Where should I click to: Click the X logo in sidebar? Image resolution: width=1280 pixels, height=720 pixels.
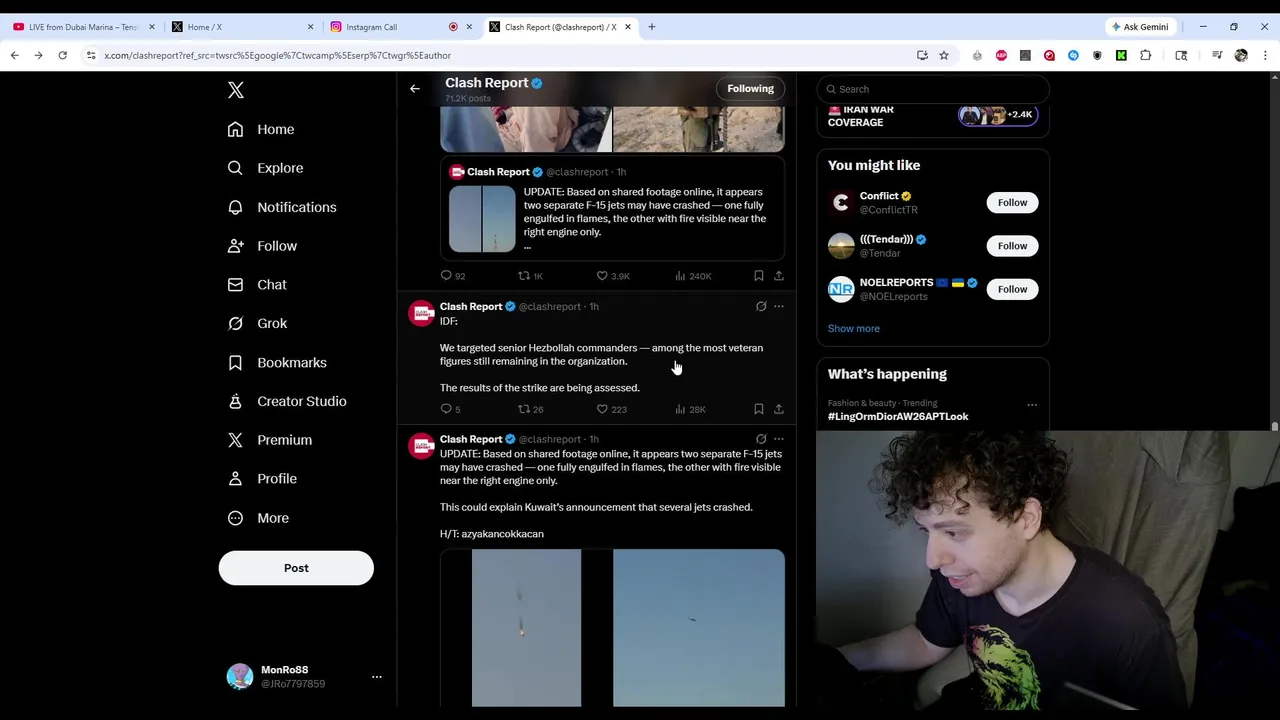(236, 90)
